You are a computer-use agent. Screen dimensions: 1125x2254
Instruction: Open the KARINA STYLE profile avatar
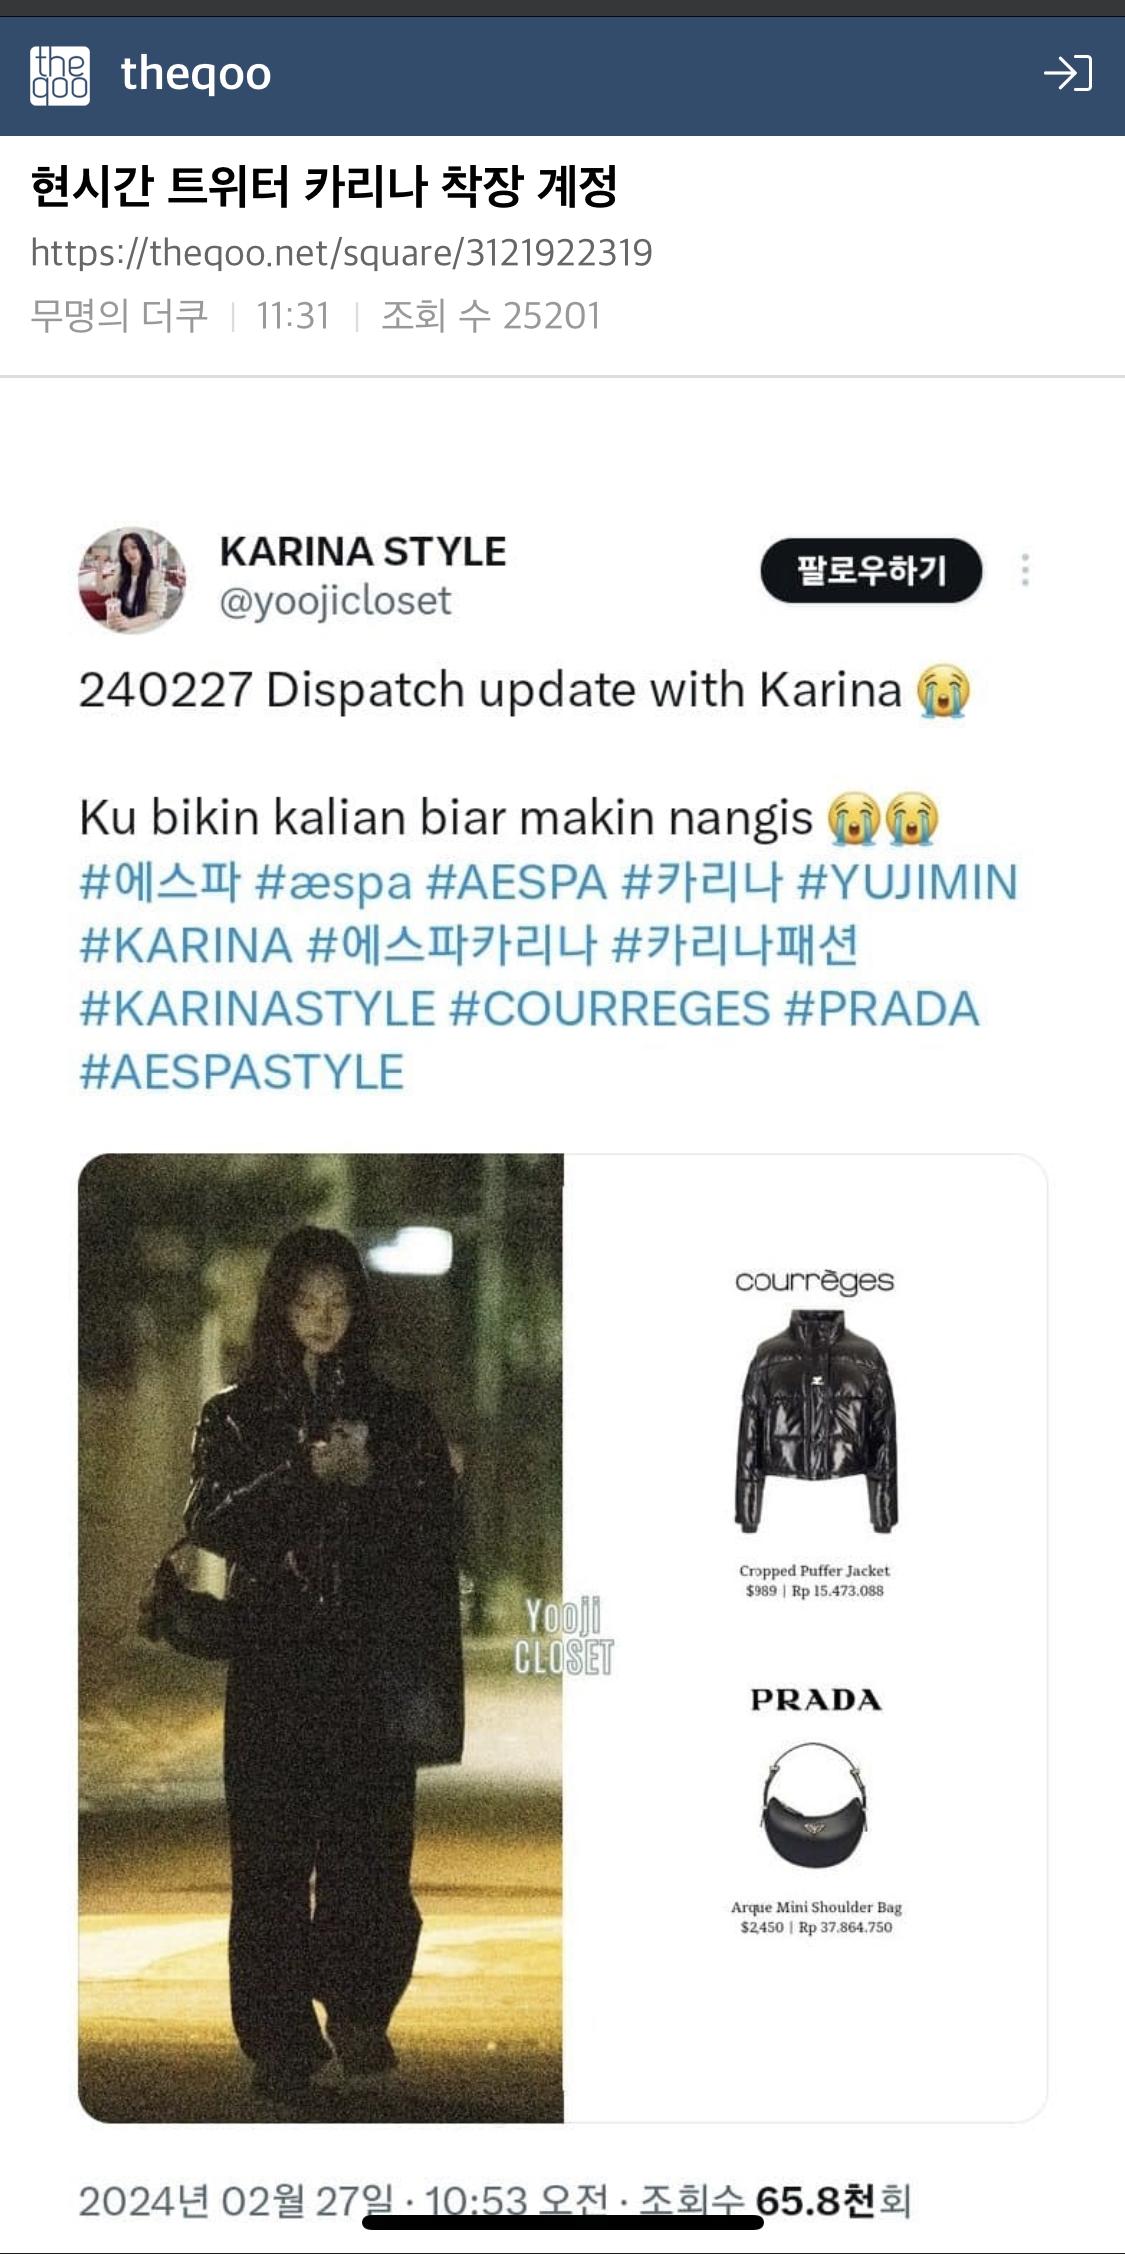[x=132, y=580]
